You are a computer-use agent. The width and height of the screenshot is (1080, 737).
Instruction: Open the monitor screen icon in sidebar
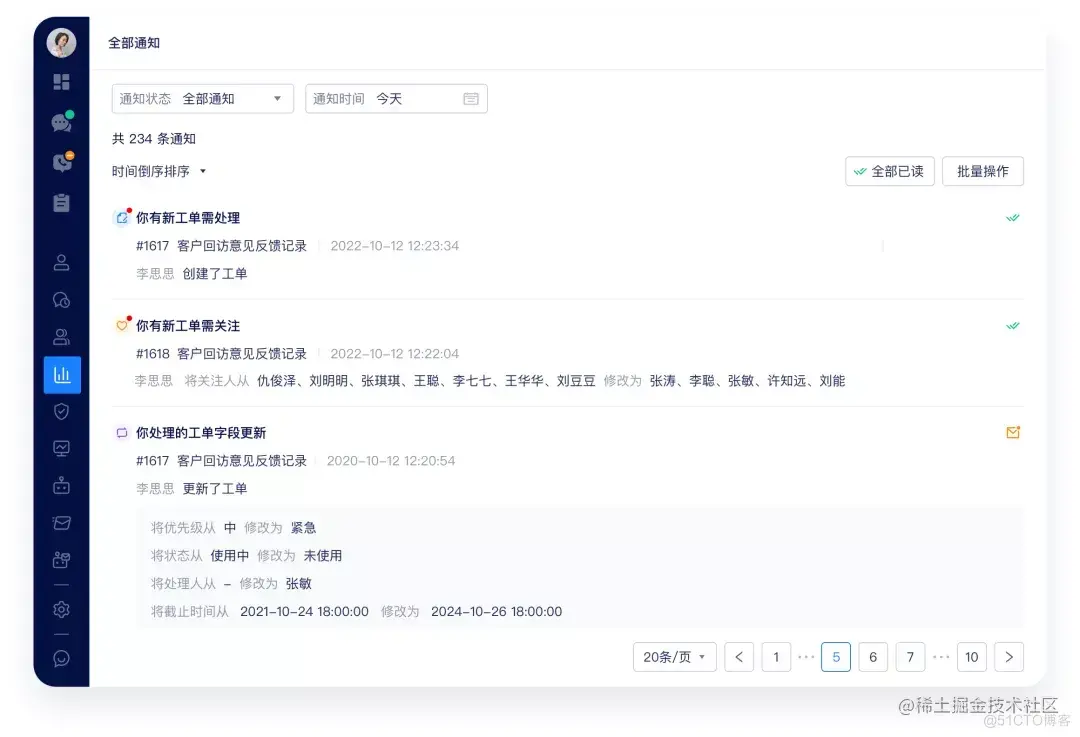[61, 449]
